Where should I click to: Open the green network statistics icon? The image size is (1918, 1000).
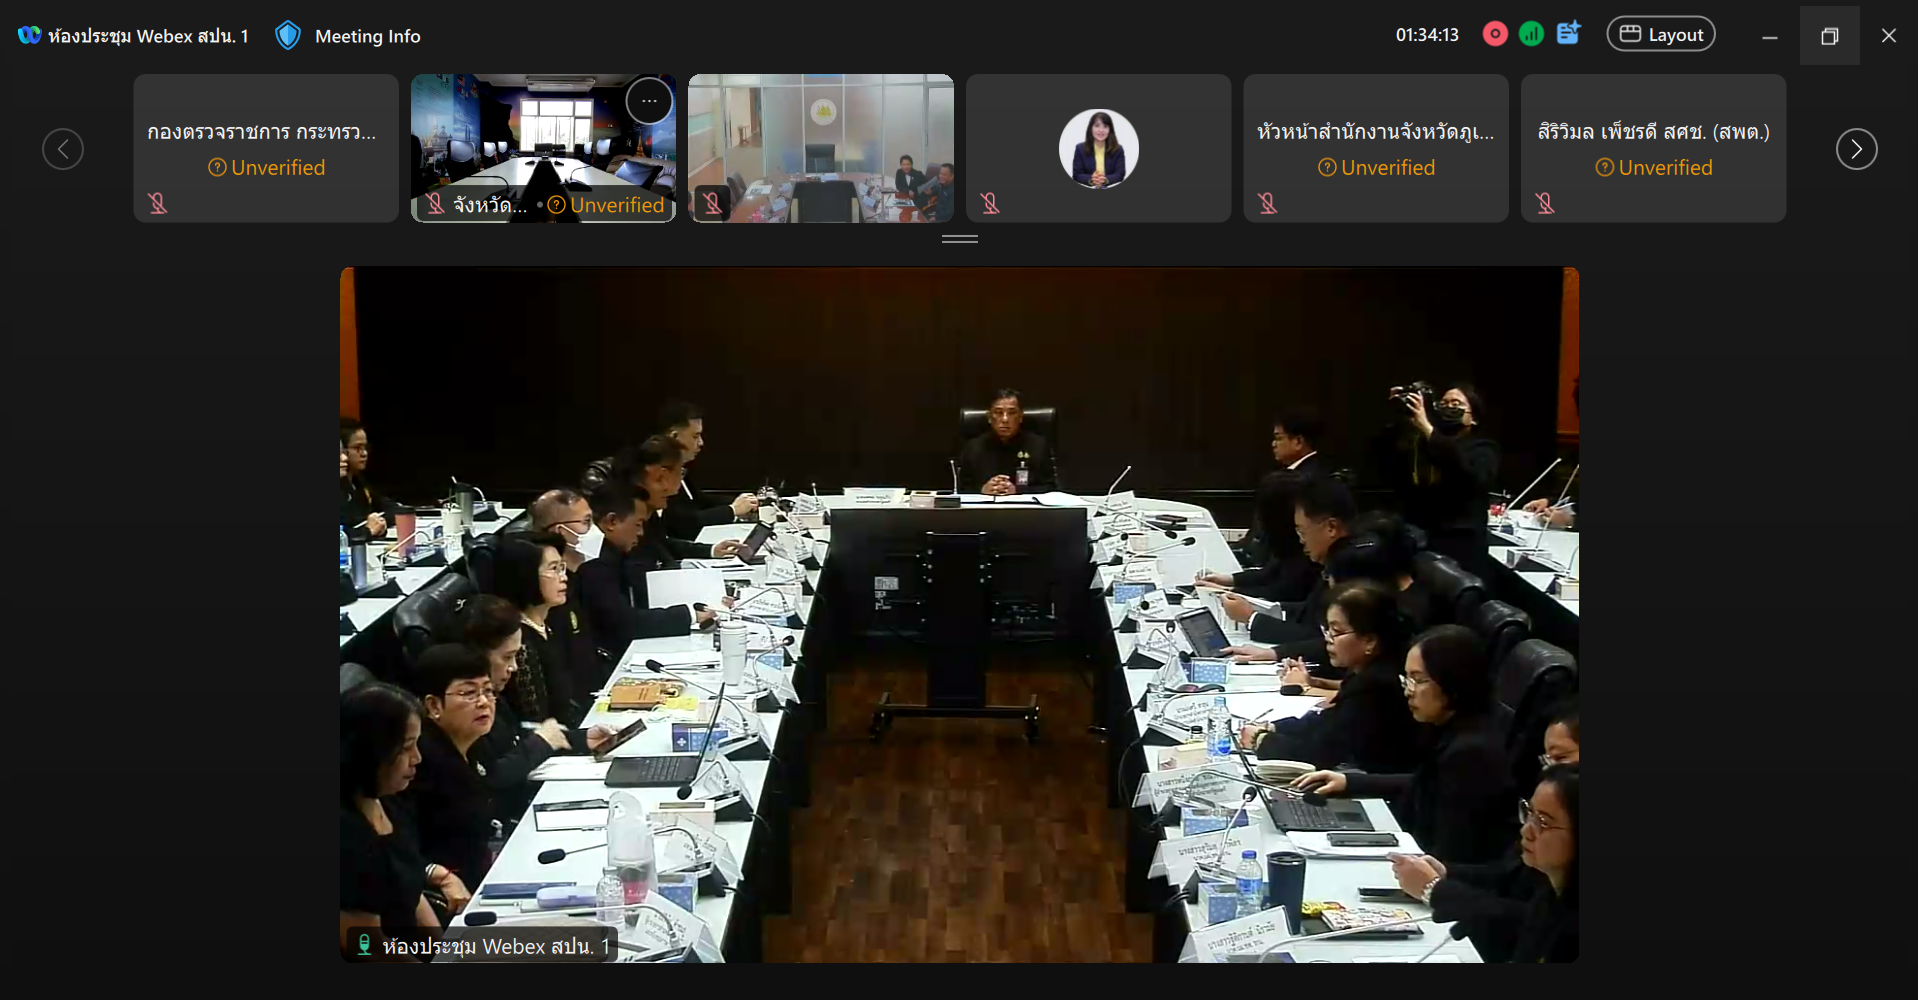pos(1531,34)
